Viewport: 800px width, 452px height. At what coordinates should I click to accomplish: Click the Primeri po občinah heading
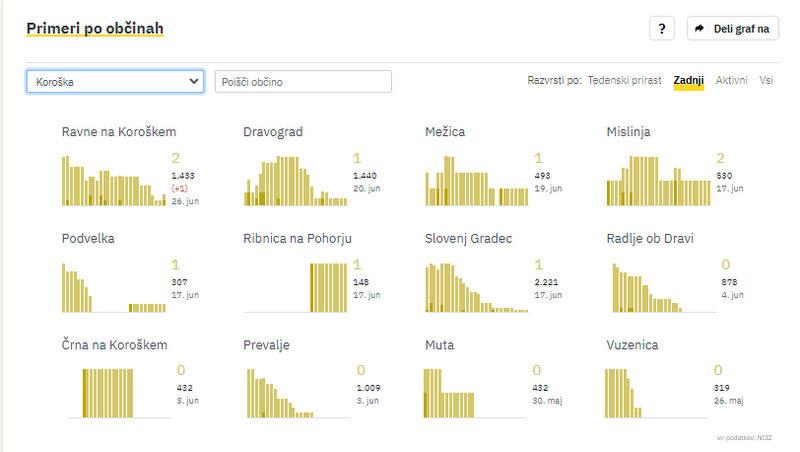click(95, 29)
